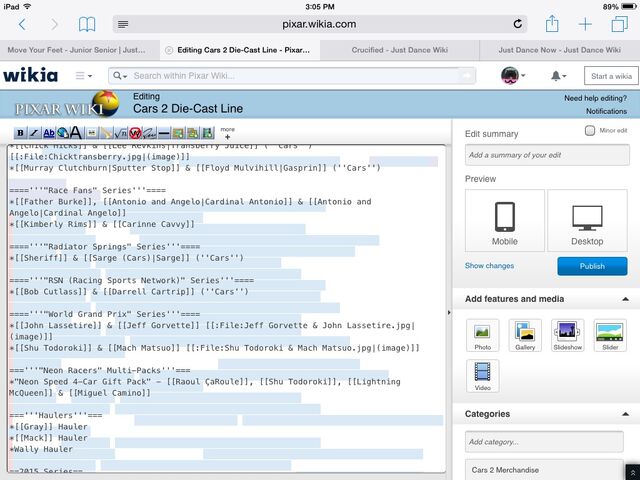This screenshot has width=640, height=480.
Task: Add a Gallery to the article
Action: click(525, 336)
